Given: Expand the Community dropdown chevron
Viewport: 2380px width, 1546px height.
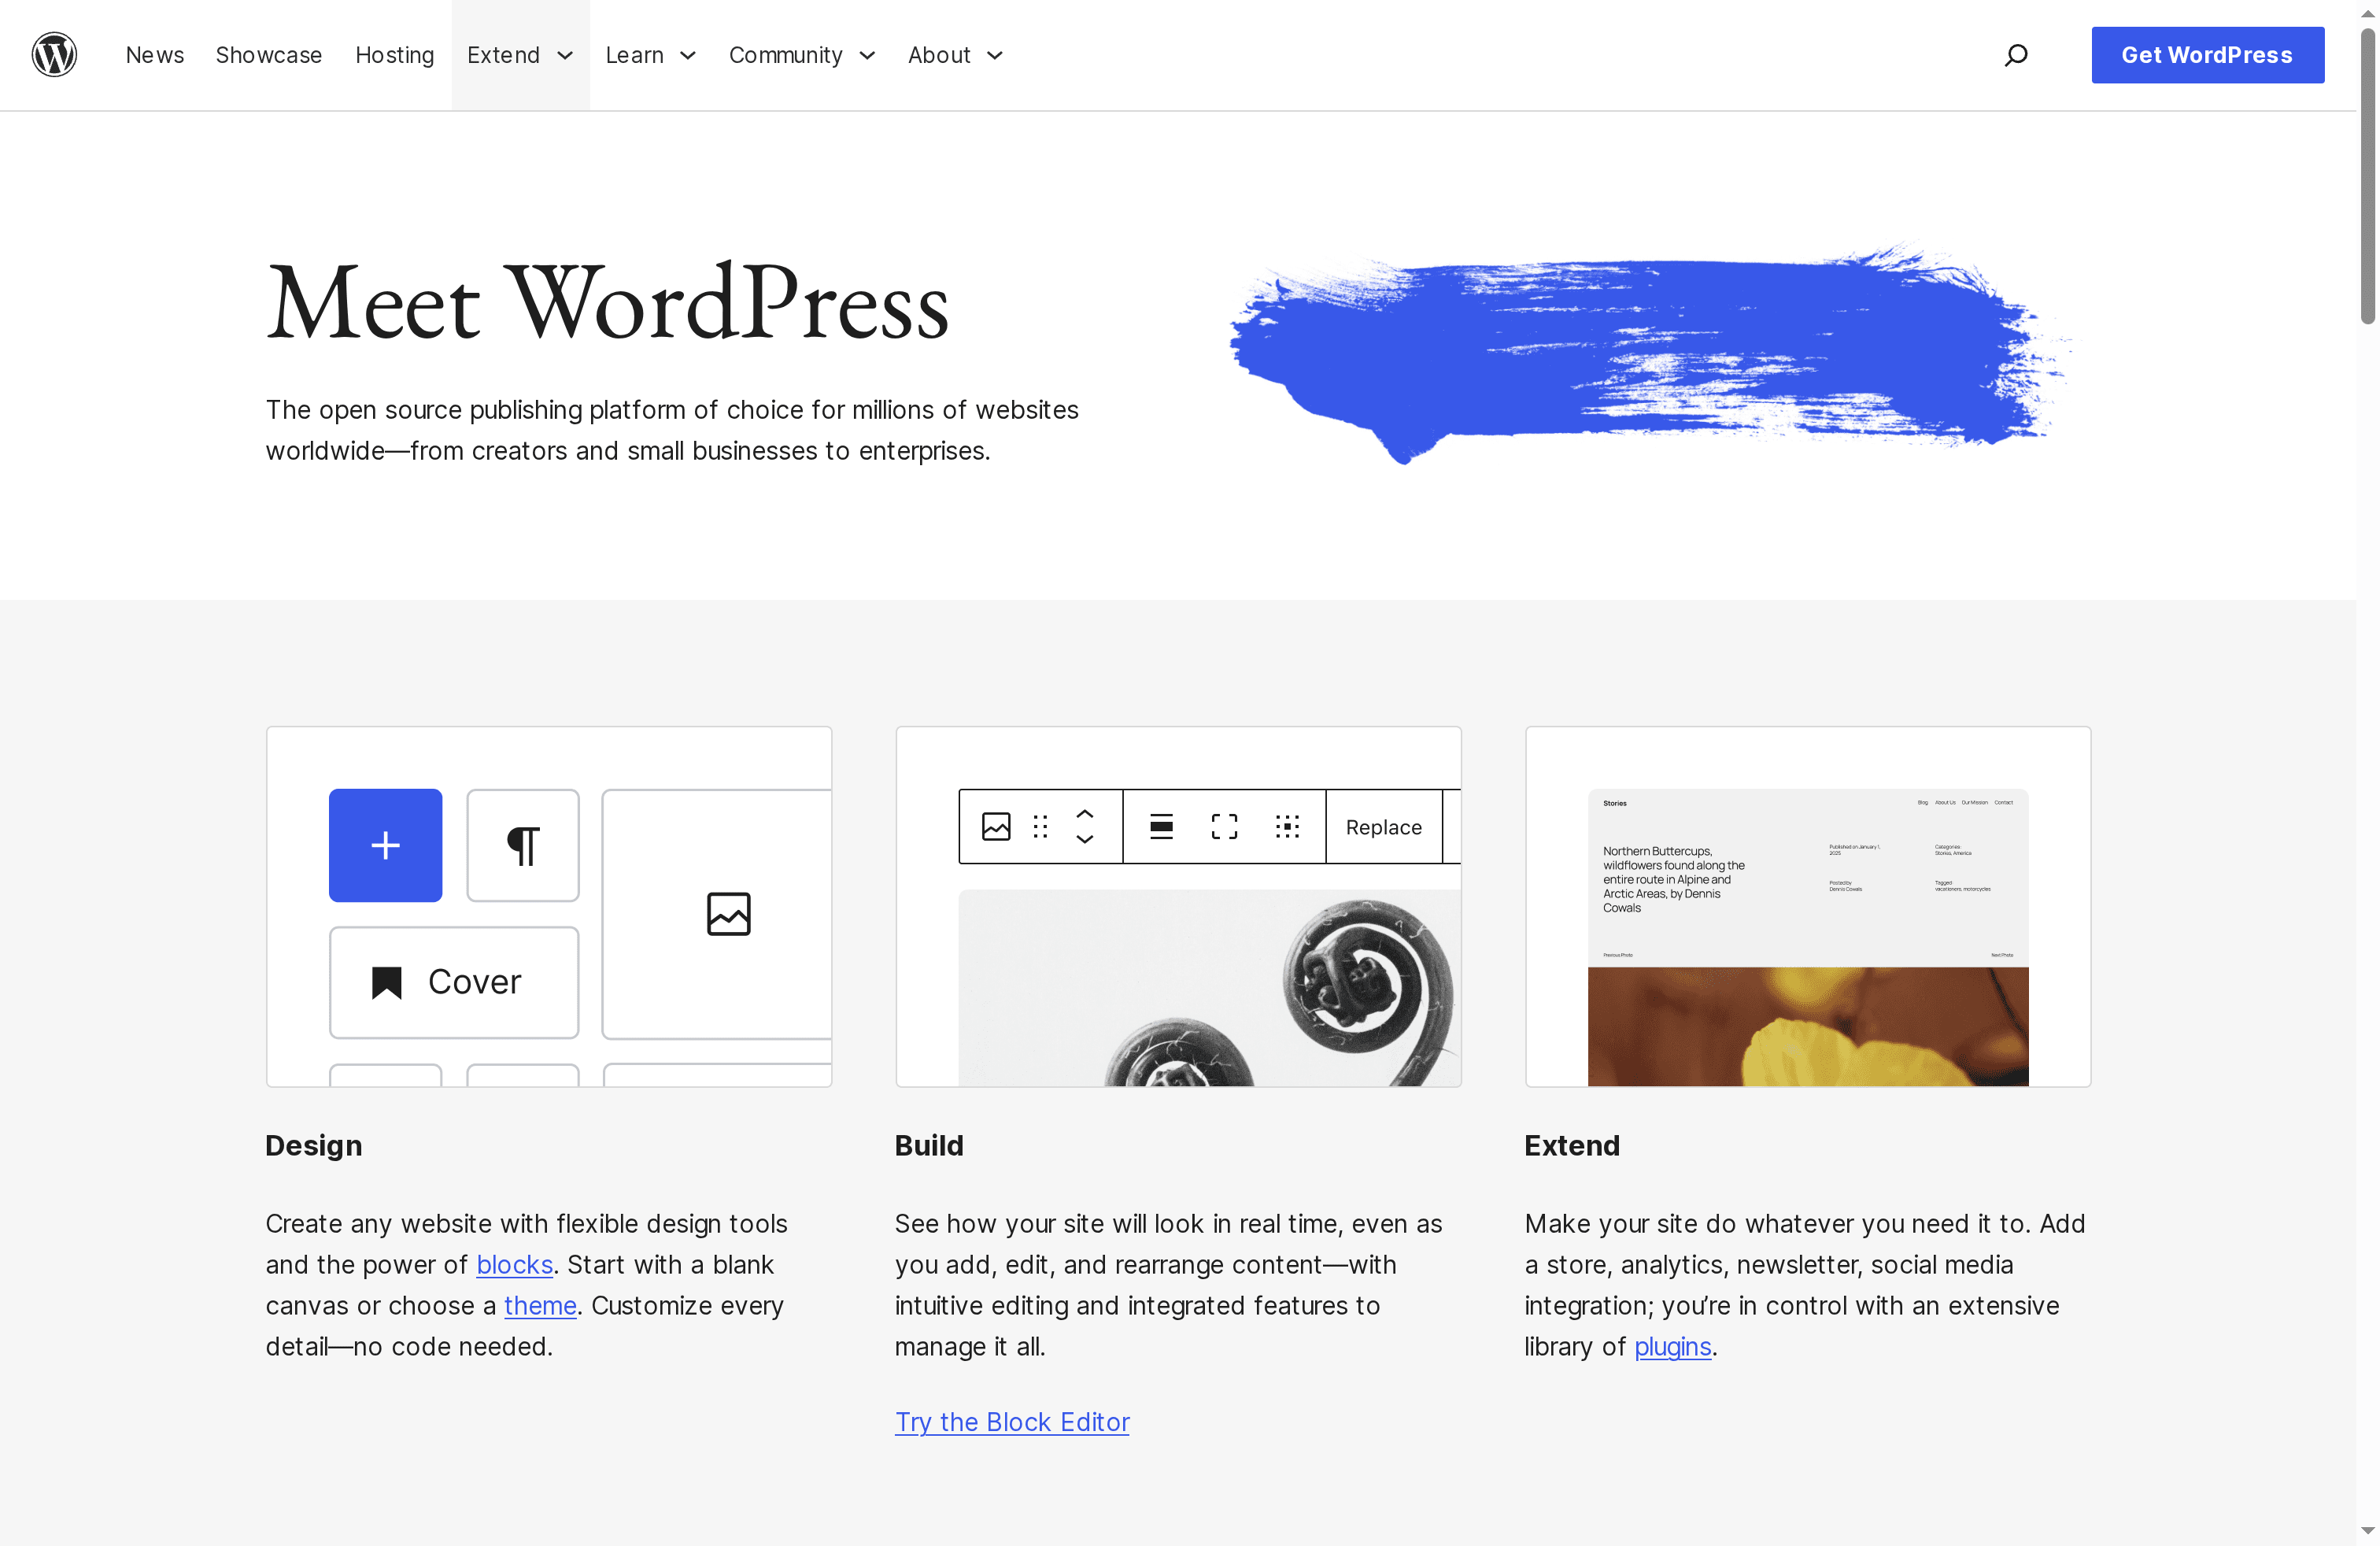Looking at the screenshot, I should (866, 56).
